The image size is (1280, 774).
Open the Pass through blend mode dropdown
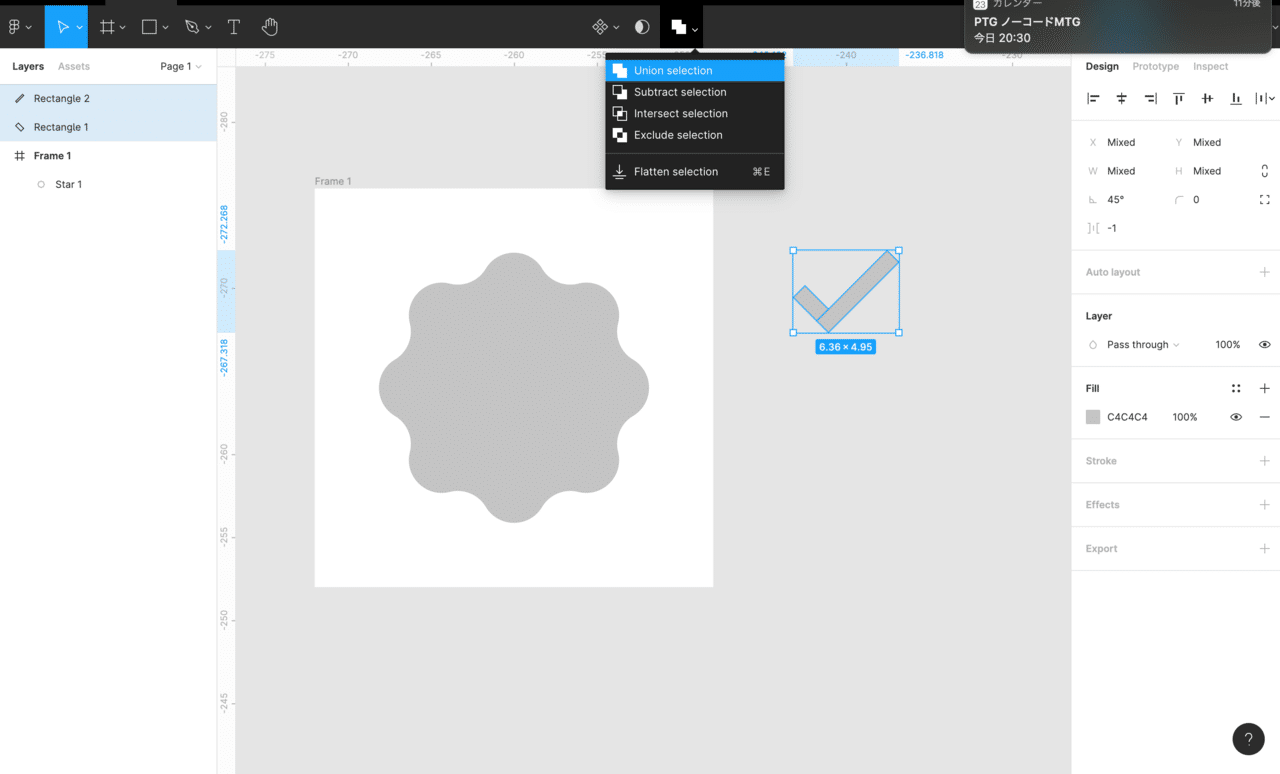coord(1142,345)
